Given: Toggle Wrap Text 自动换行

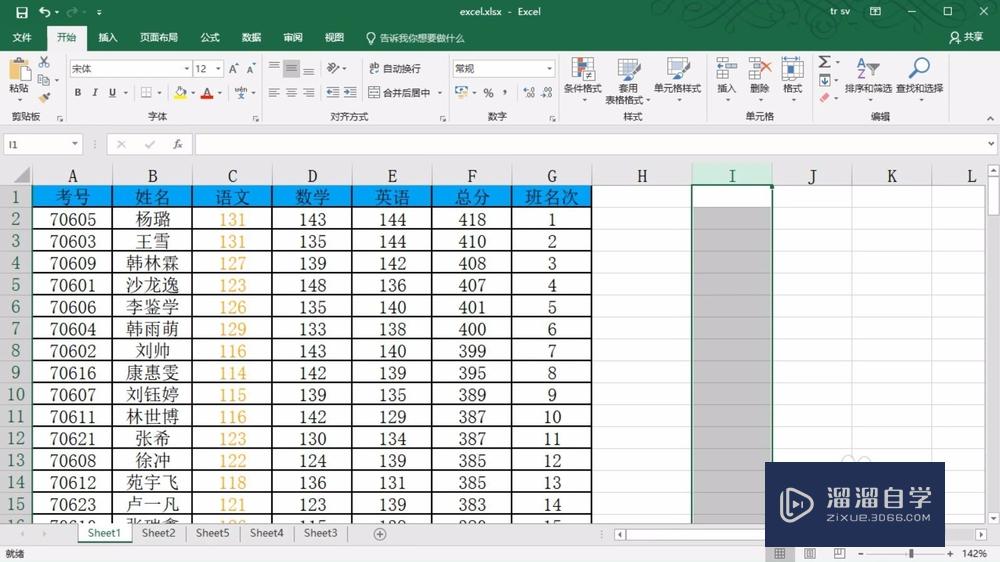Looking at the screenshot, I should [x=395, y=68].
